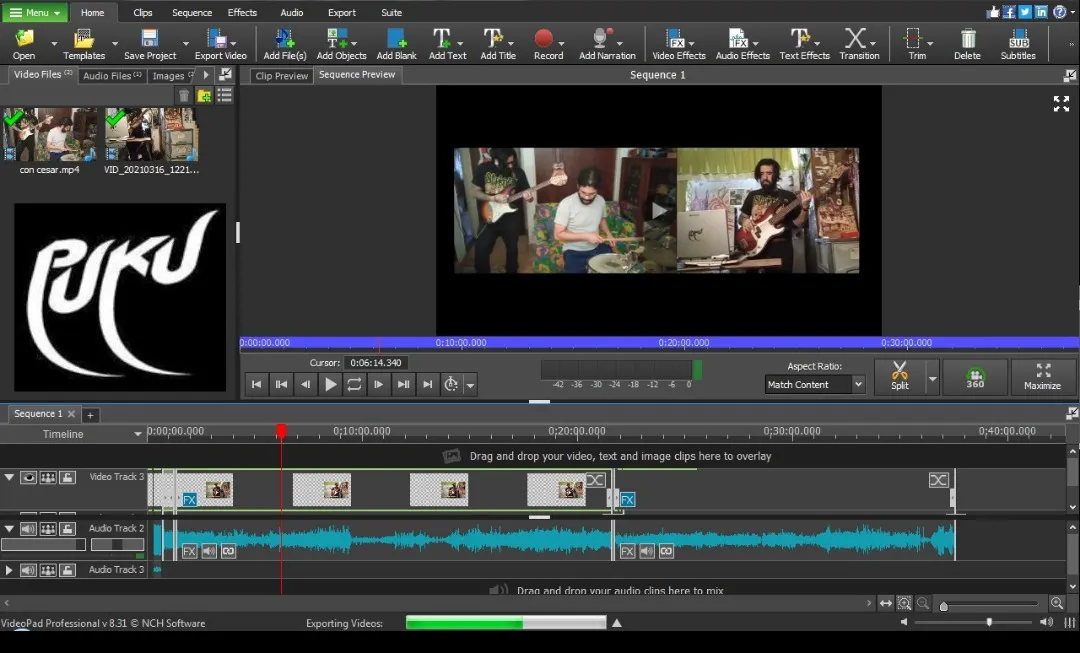Switch media bin to list view

tap(225, 96)
